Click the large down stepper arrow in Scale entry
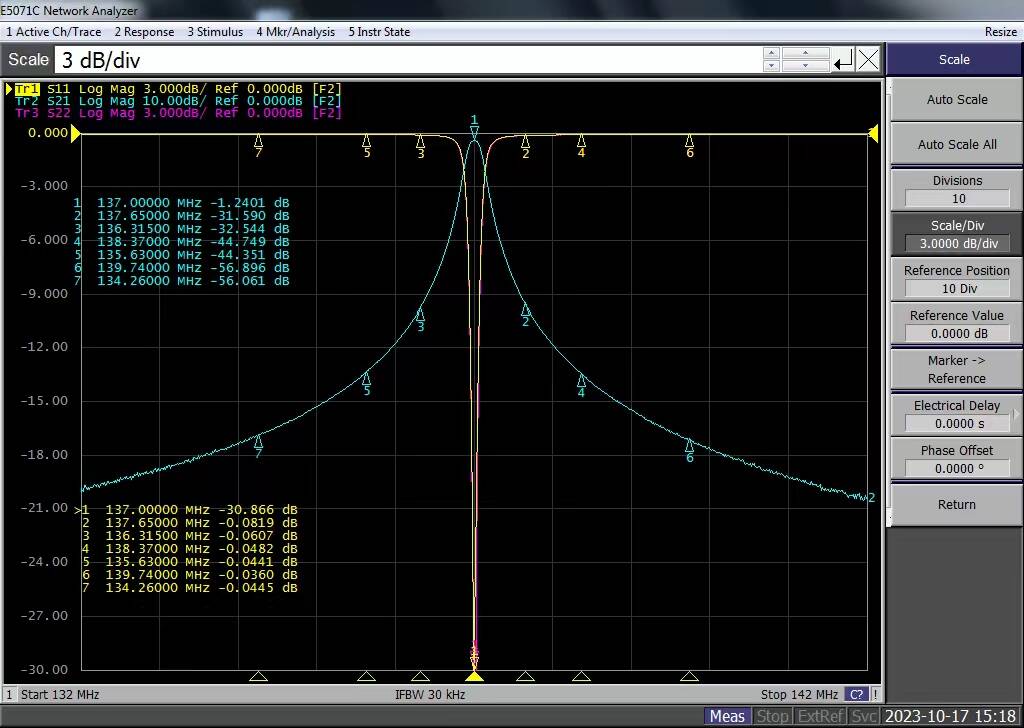Image resolution: width=1024 pixels, height=728 pixels. pyautogui.click(x=805, y=65)
